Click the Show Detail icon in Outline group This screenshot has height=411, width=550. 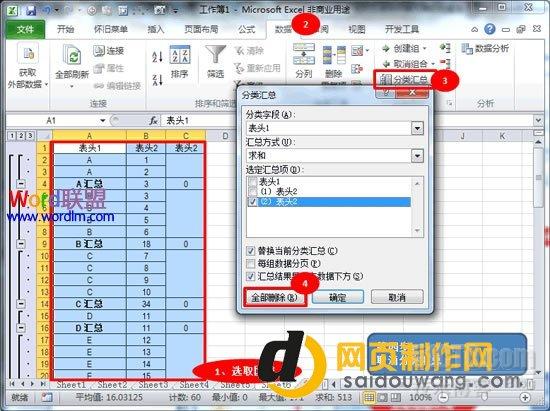pos(445,48)
